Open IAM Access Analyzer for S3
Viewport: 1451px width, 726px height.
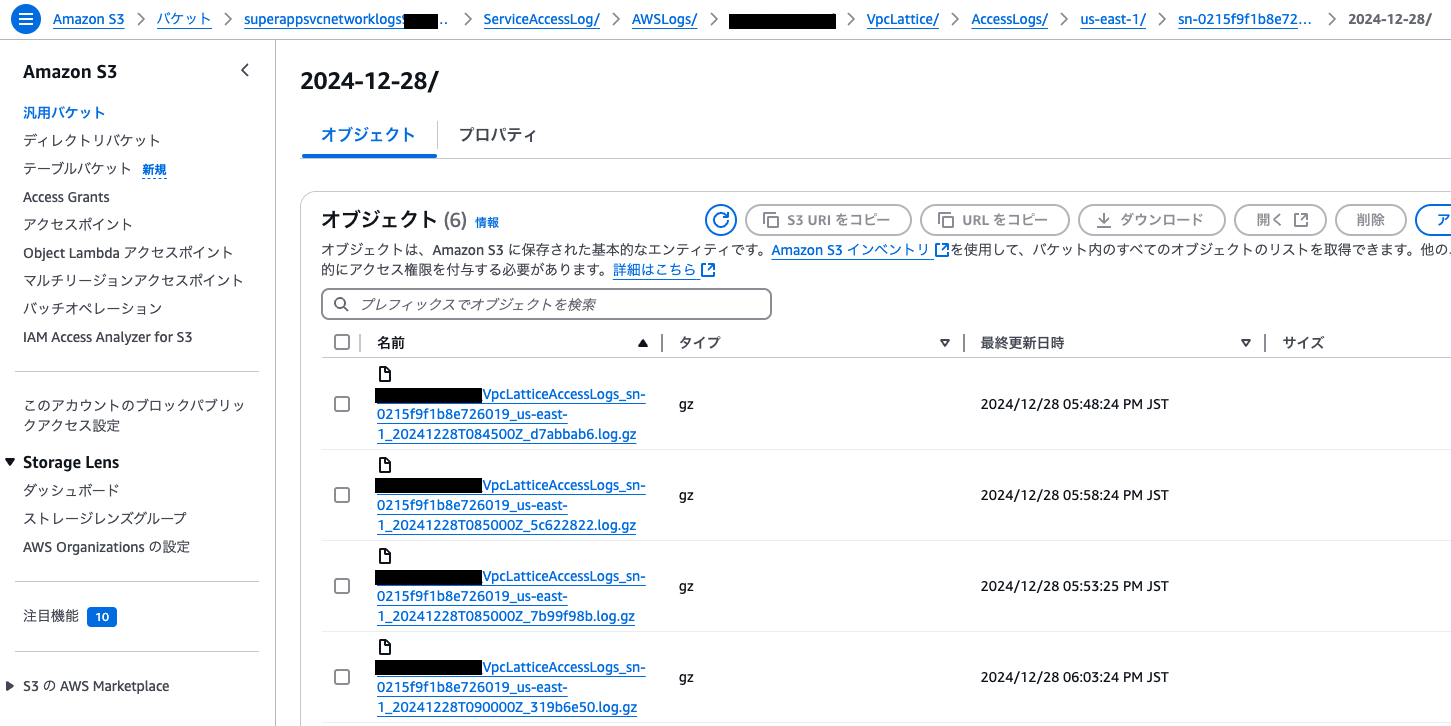pos(107,337)
